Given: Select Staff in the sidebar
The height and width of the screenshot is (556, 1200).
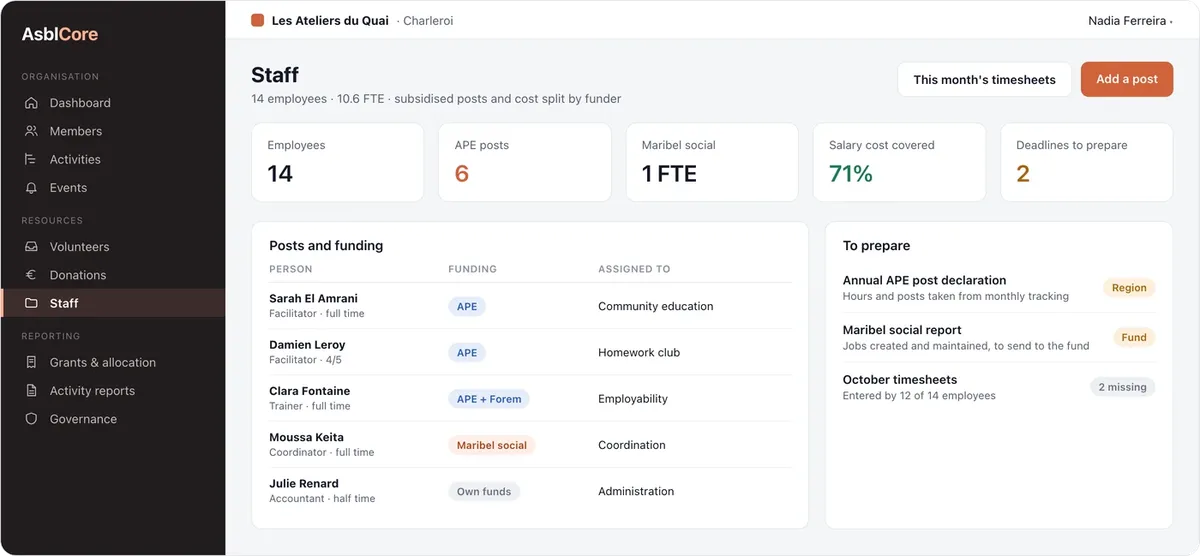Looking at the screenshot, I should 113,303.
